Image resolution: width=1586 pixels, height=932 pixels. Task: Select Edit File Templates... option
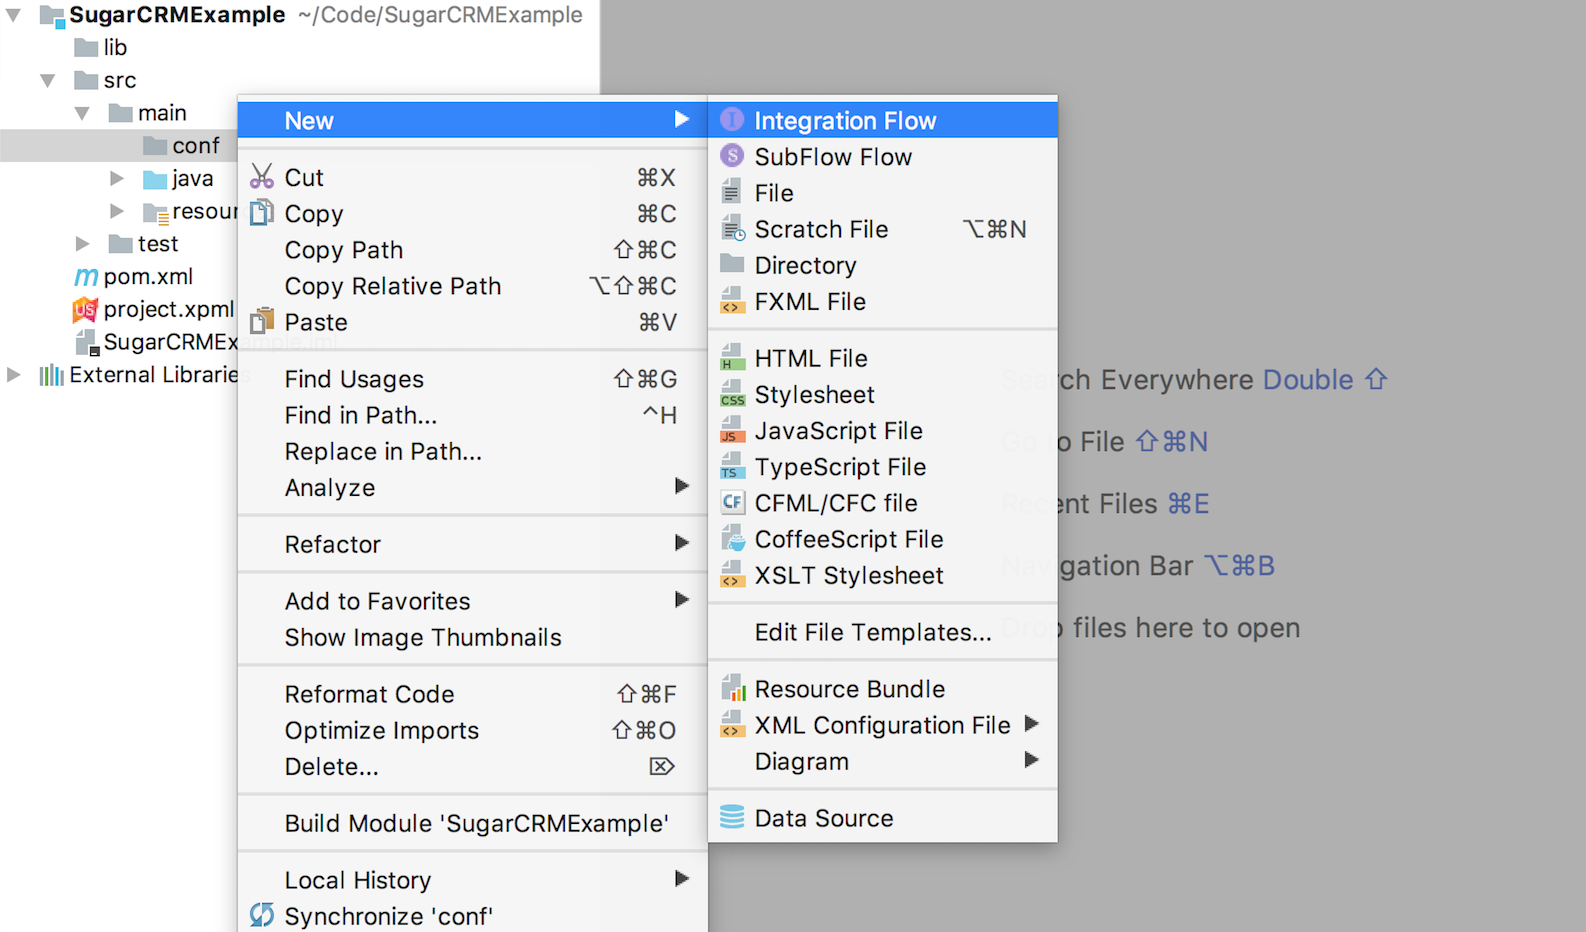point(872,632)
